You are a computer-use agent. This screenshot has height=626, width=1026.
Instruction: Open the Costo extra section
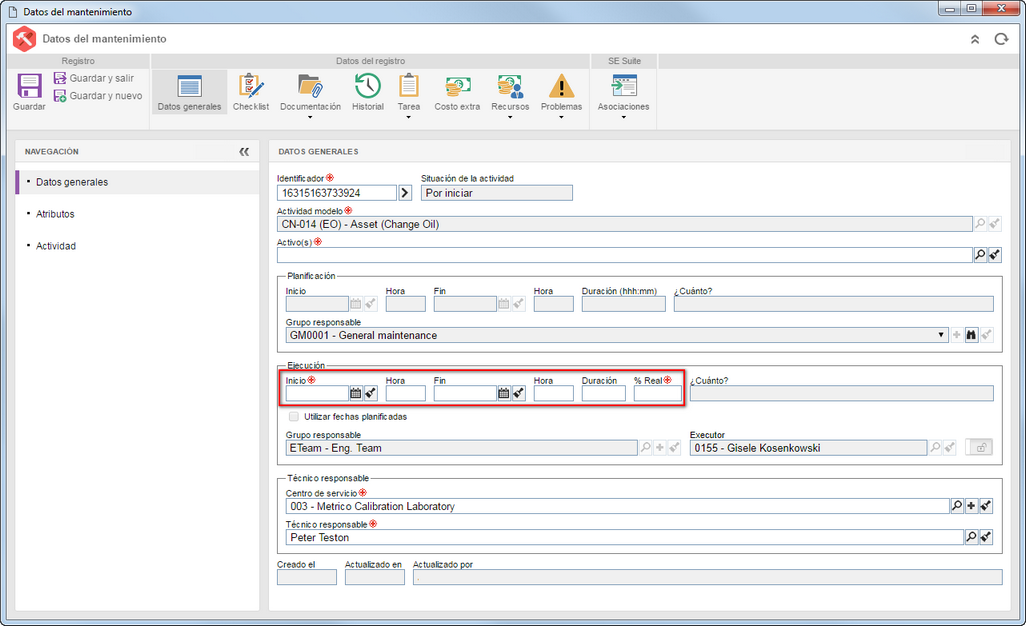[x=457, y=92]
